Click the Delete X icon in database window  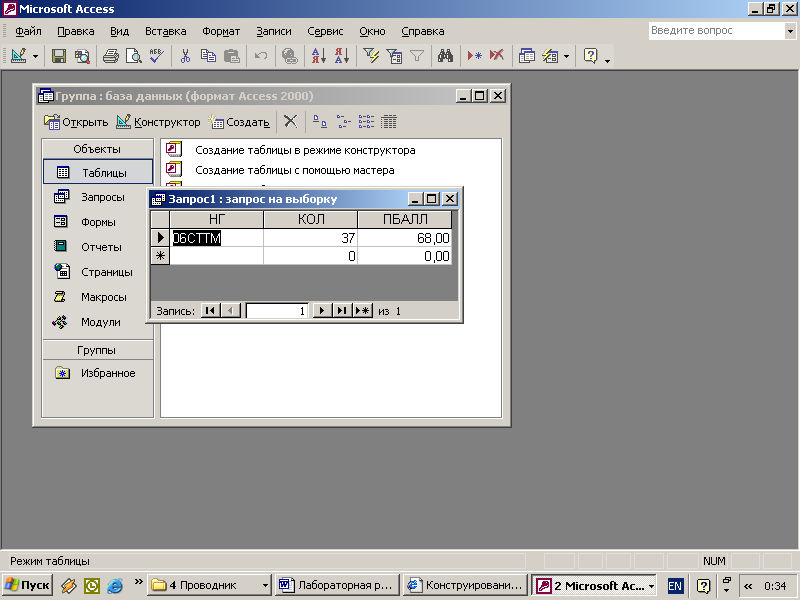click(290, 121)
